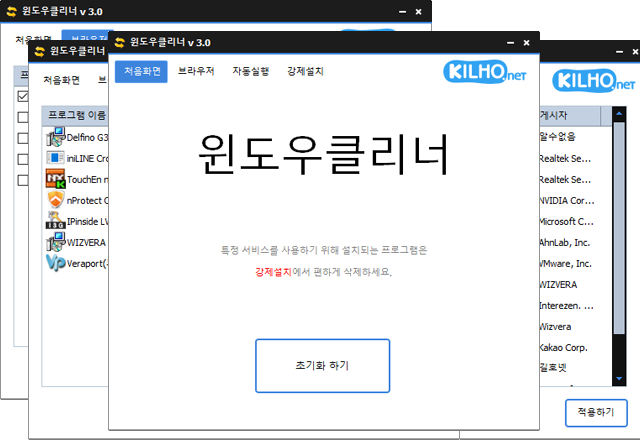The height and width of the screenshot is (440, 640).
Task: Click the IPinside LWS icon
Action: (56, 221)
